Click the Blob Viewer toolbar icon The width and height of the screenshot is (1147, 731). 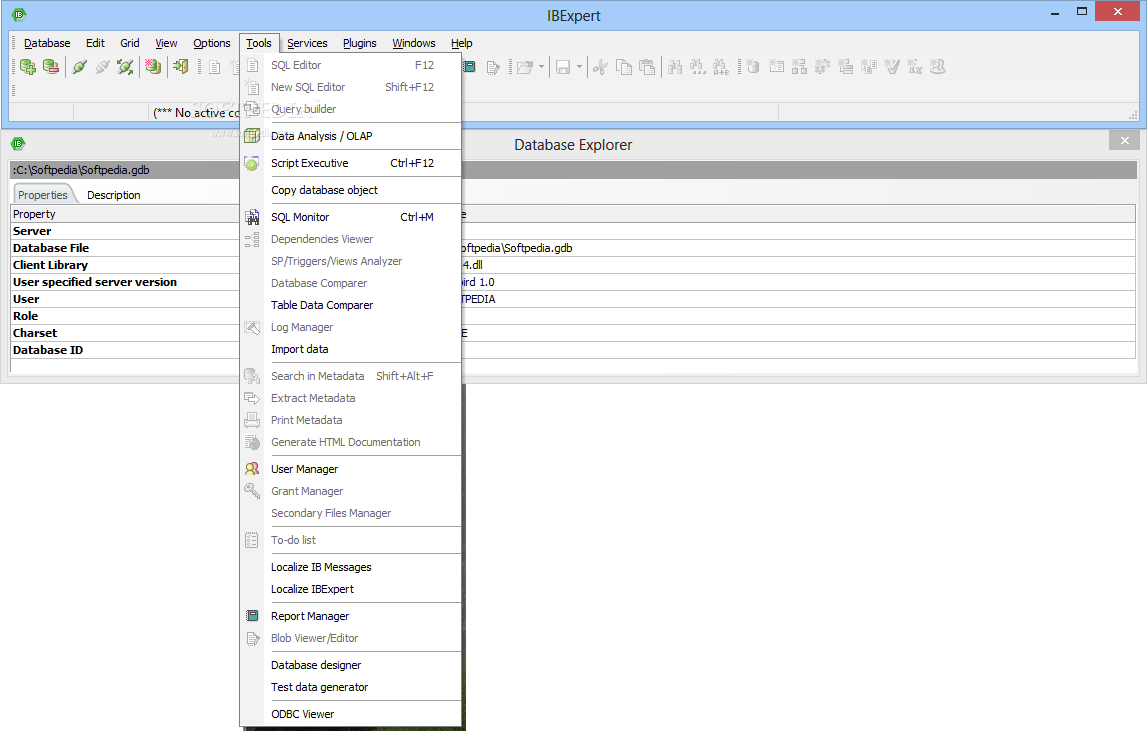click(493, 67)
